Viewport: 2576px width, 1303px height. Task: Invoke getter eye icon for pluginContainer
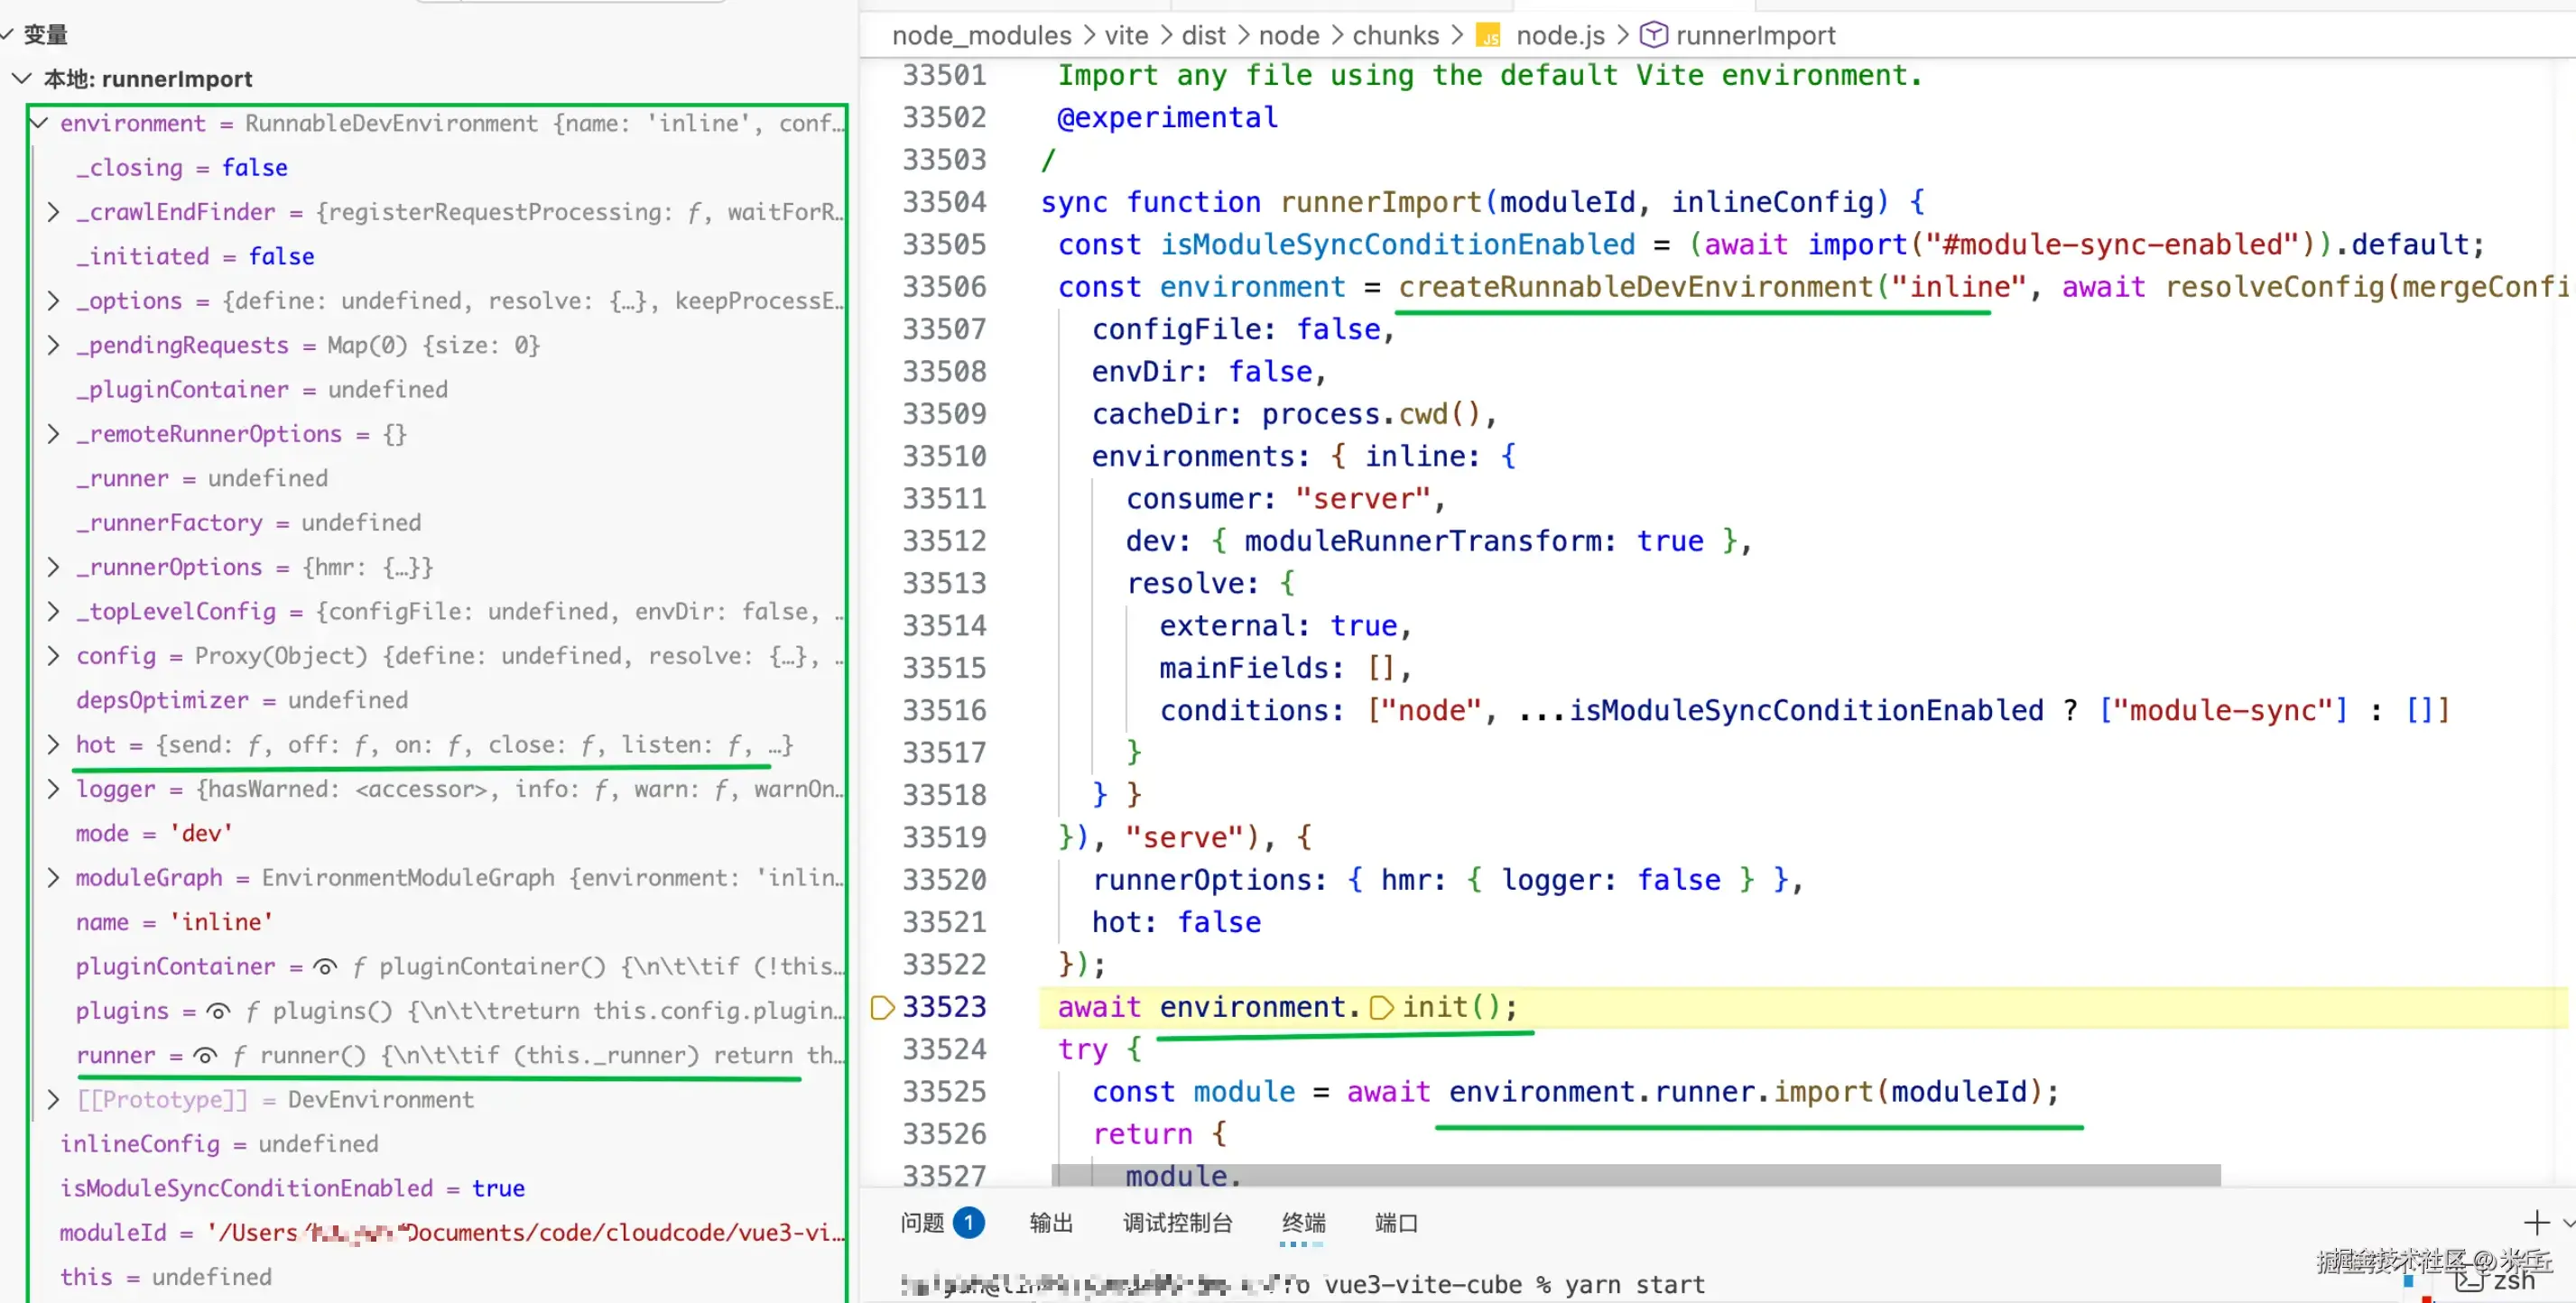click(324, 967)
